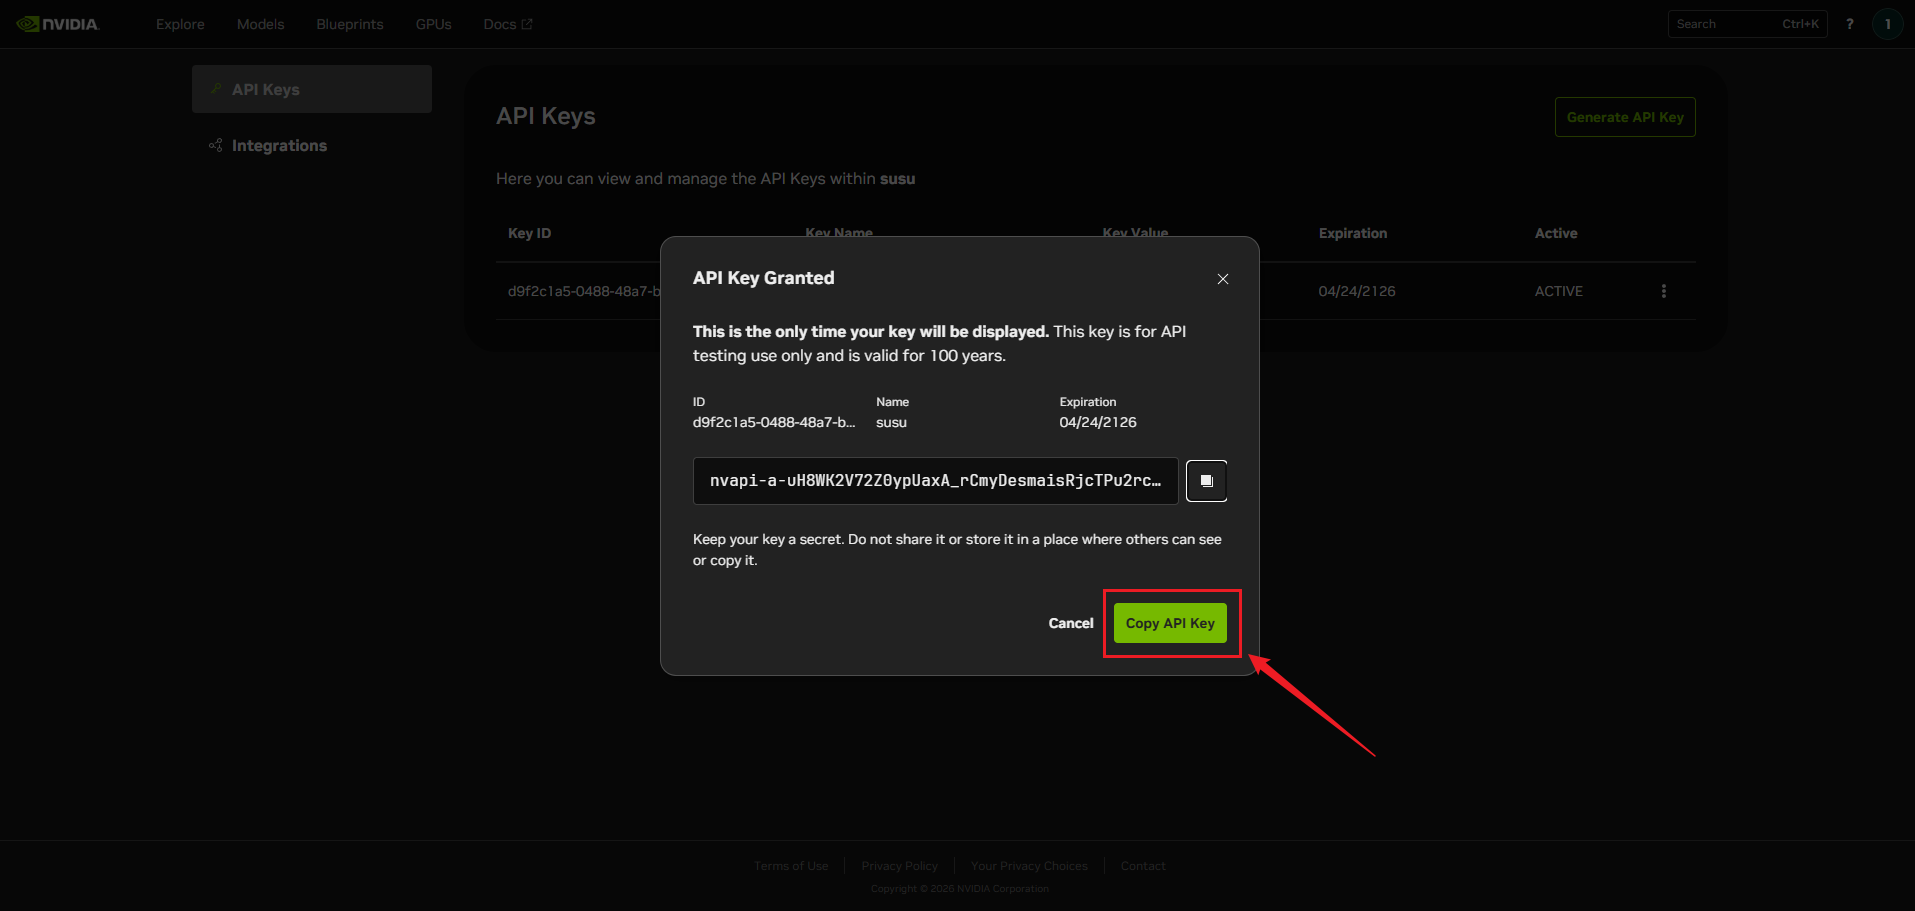Open the user account avatar menu

pyautogui.click(x=1887, y=24)
